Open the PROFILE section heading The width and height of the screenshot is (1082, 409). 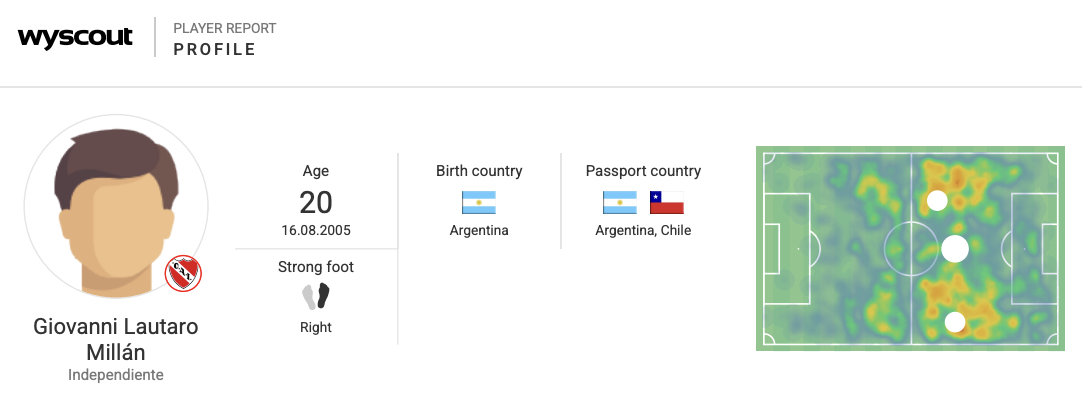[x=214, y=50]
